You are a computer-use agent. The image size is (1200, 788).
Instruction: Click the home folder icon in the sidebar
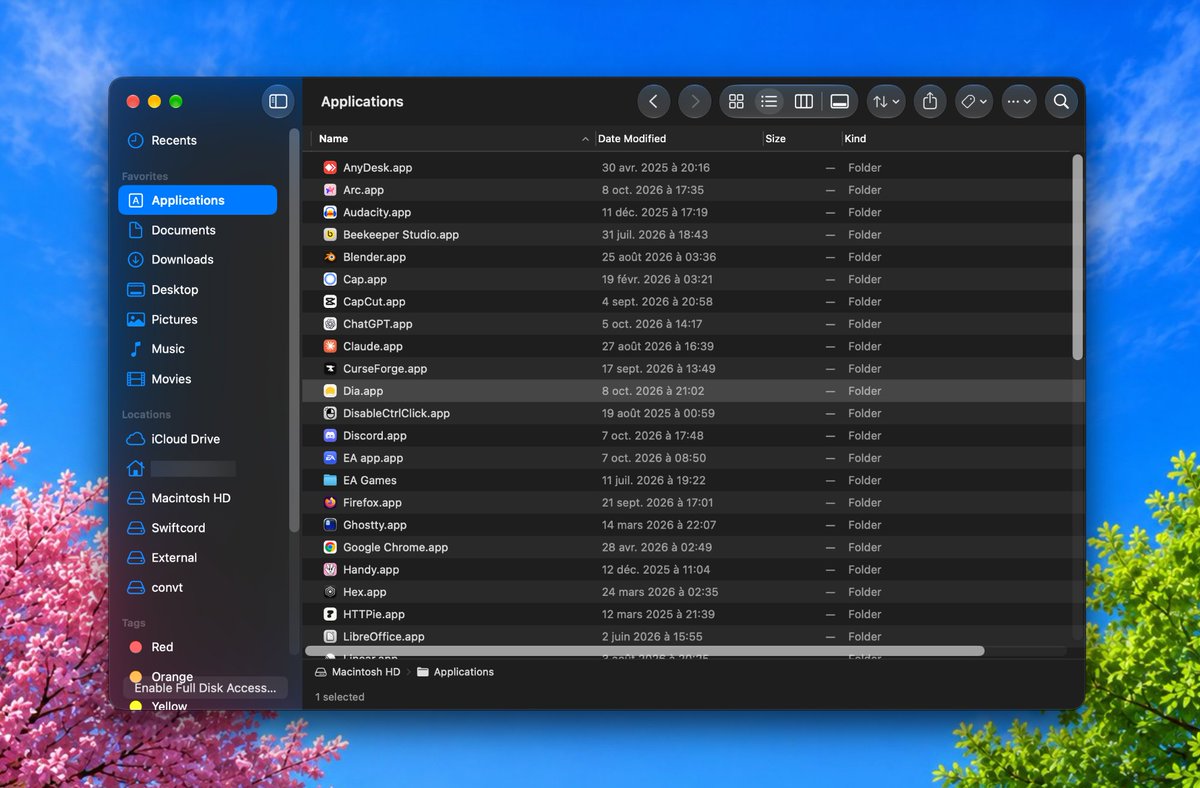coord(135,468)
